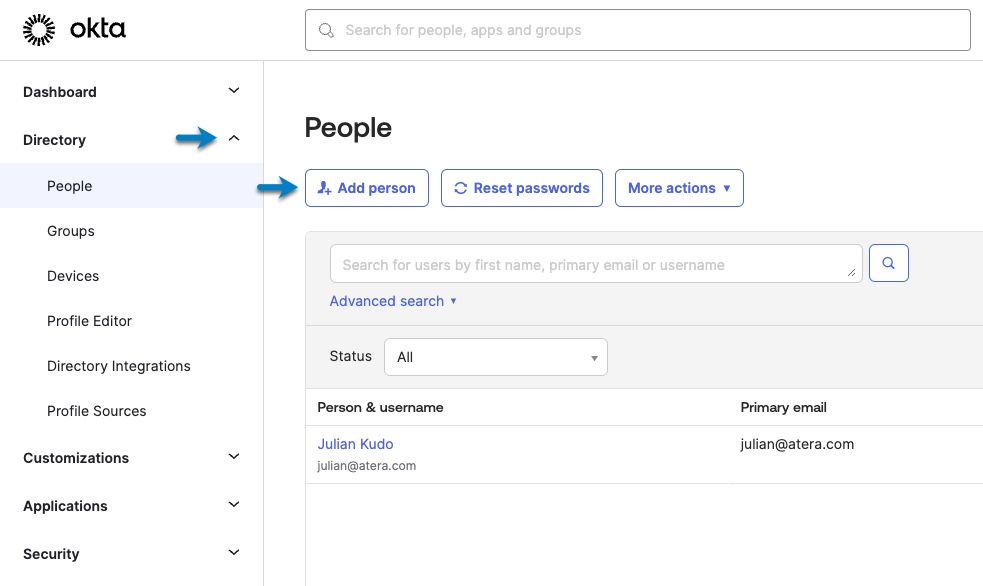The image size is (983, 586).
Task: Open Profile Sources in the sidebar
Action: coord(97,411)
